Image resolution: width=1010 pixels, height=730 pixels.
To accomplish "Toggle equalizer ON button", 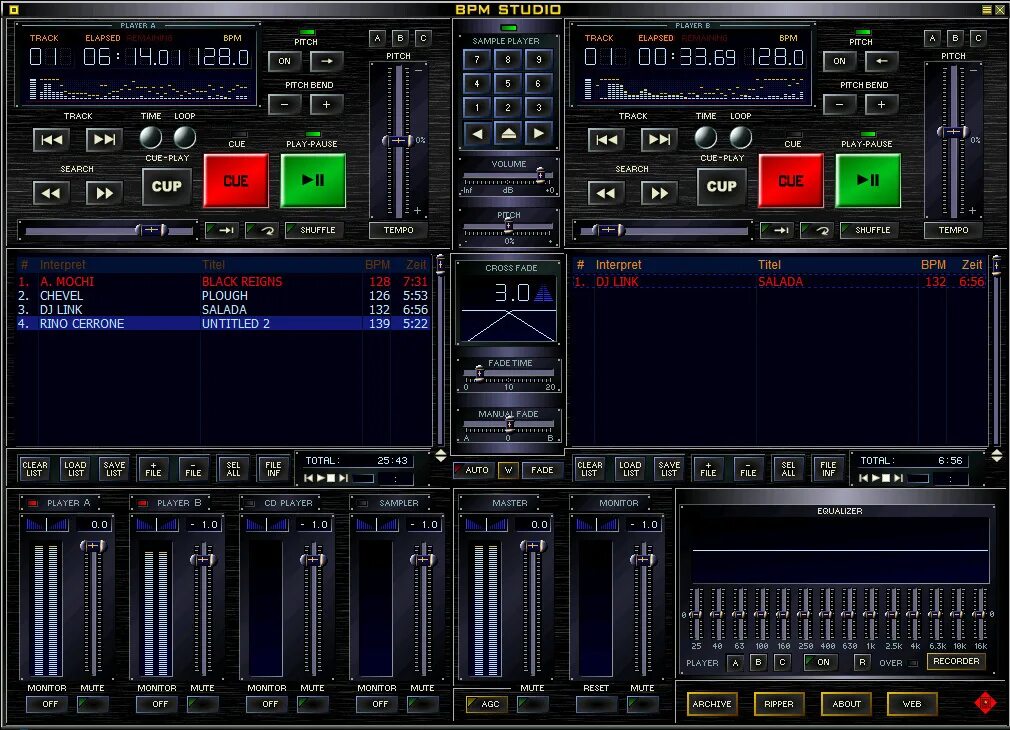I will click(x=819, y=662).
